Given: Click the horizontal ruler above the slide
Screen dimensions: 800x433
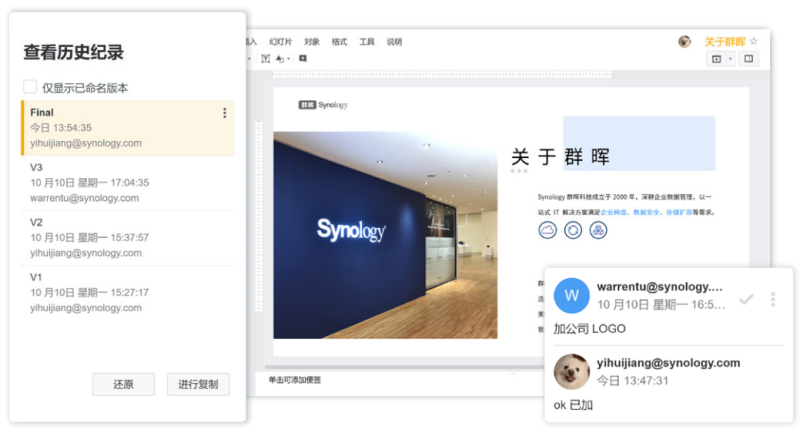Looking at the screenshot, I should [442, 74].
